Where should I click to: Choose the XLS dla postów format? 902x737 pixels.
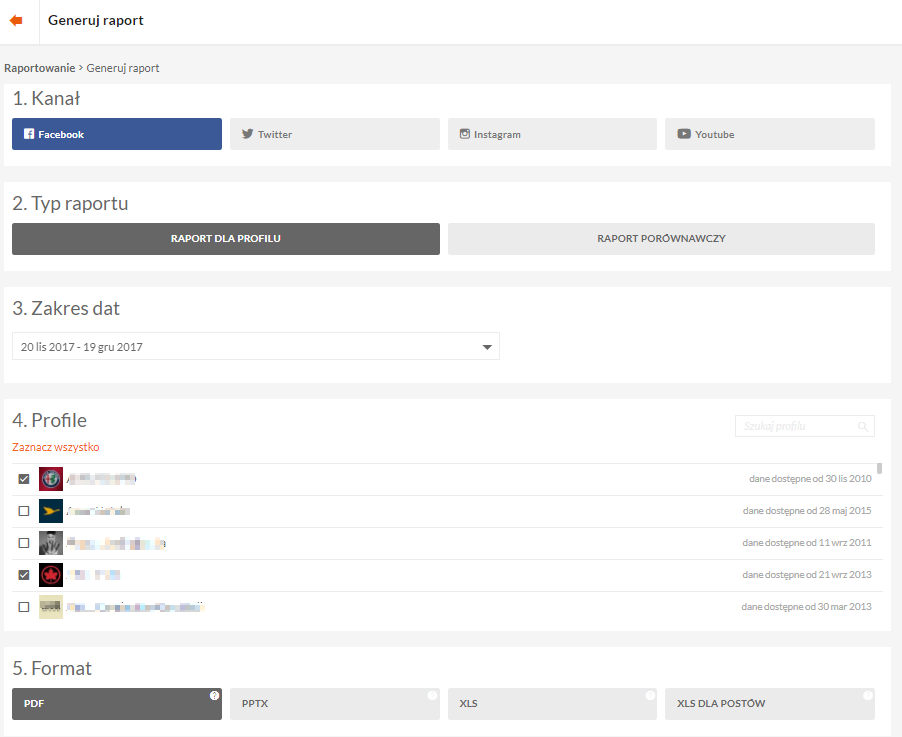[x=769, y=704]
